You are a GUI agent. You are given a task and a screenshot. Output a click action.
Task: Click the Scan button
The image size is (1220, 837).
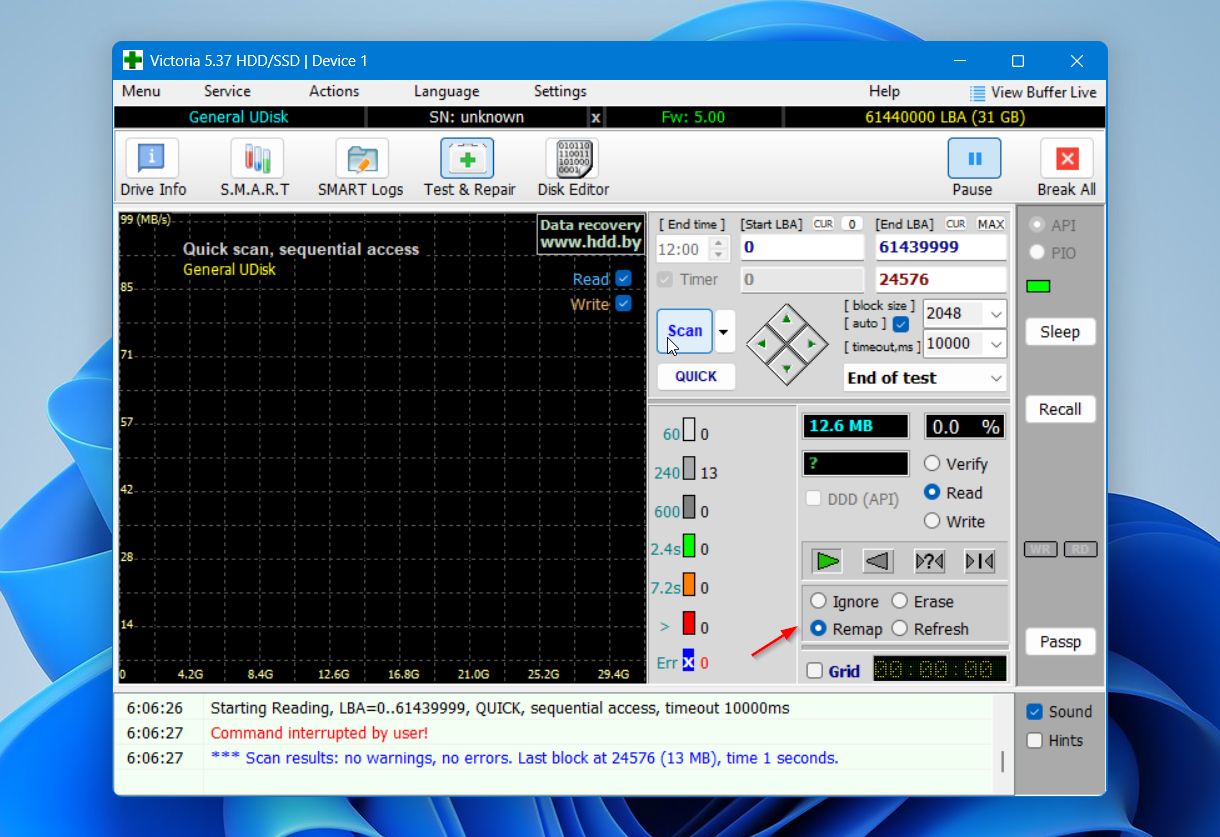pos(685,331)
